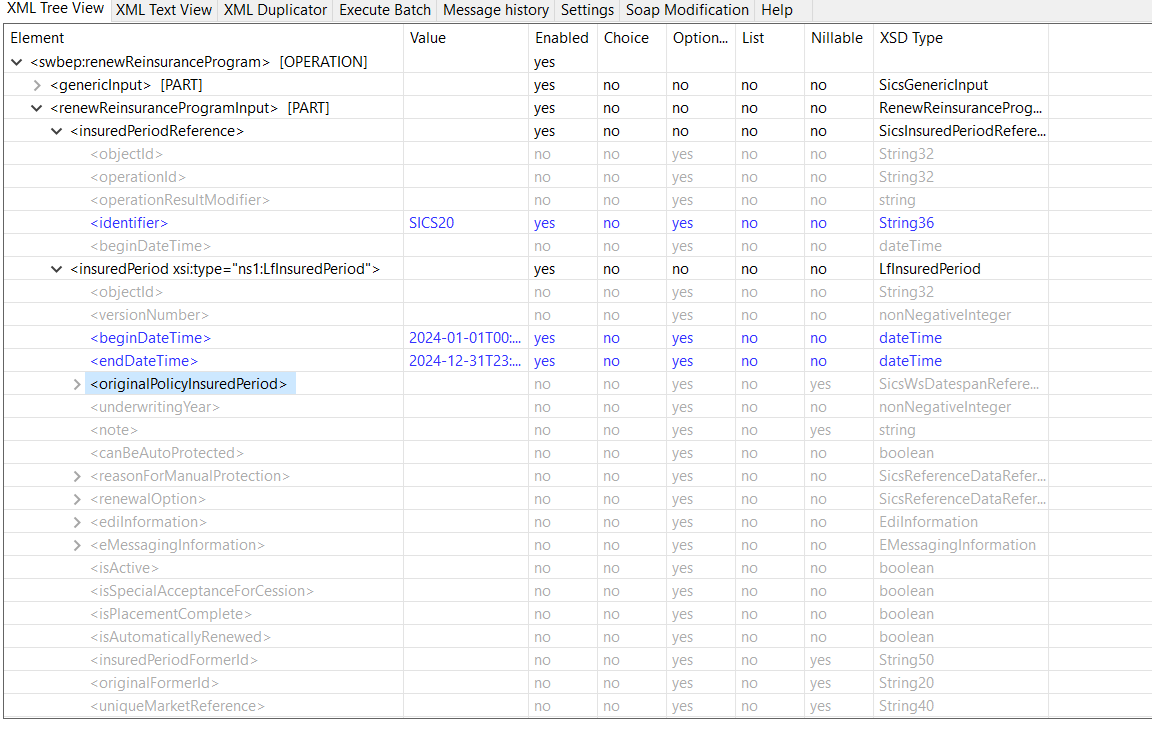Expand the reasonForManualProtection node
1152x729 pixels.
click(77, 476)
